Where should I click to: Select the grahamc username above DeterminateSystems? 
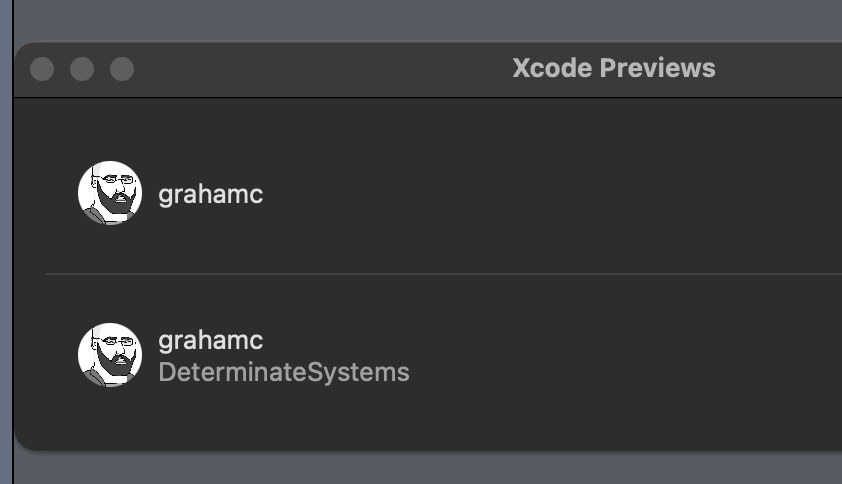click(x=210, y=340)
